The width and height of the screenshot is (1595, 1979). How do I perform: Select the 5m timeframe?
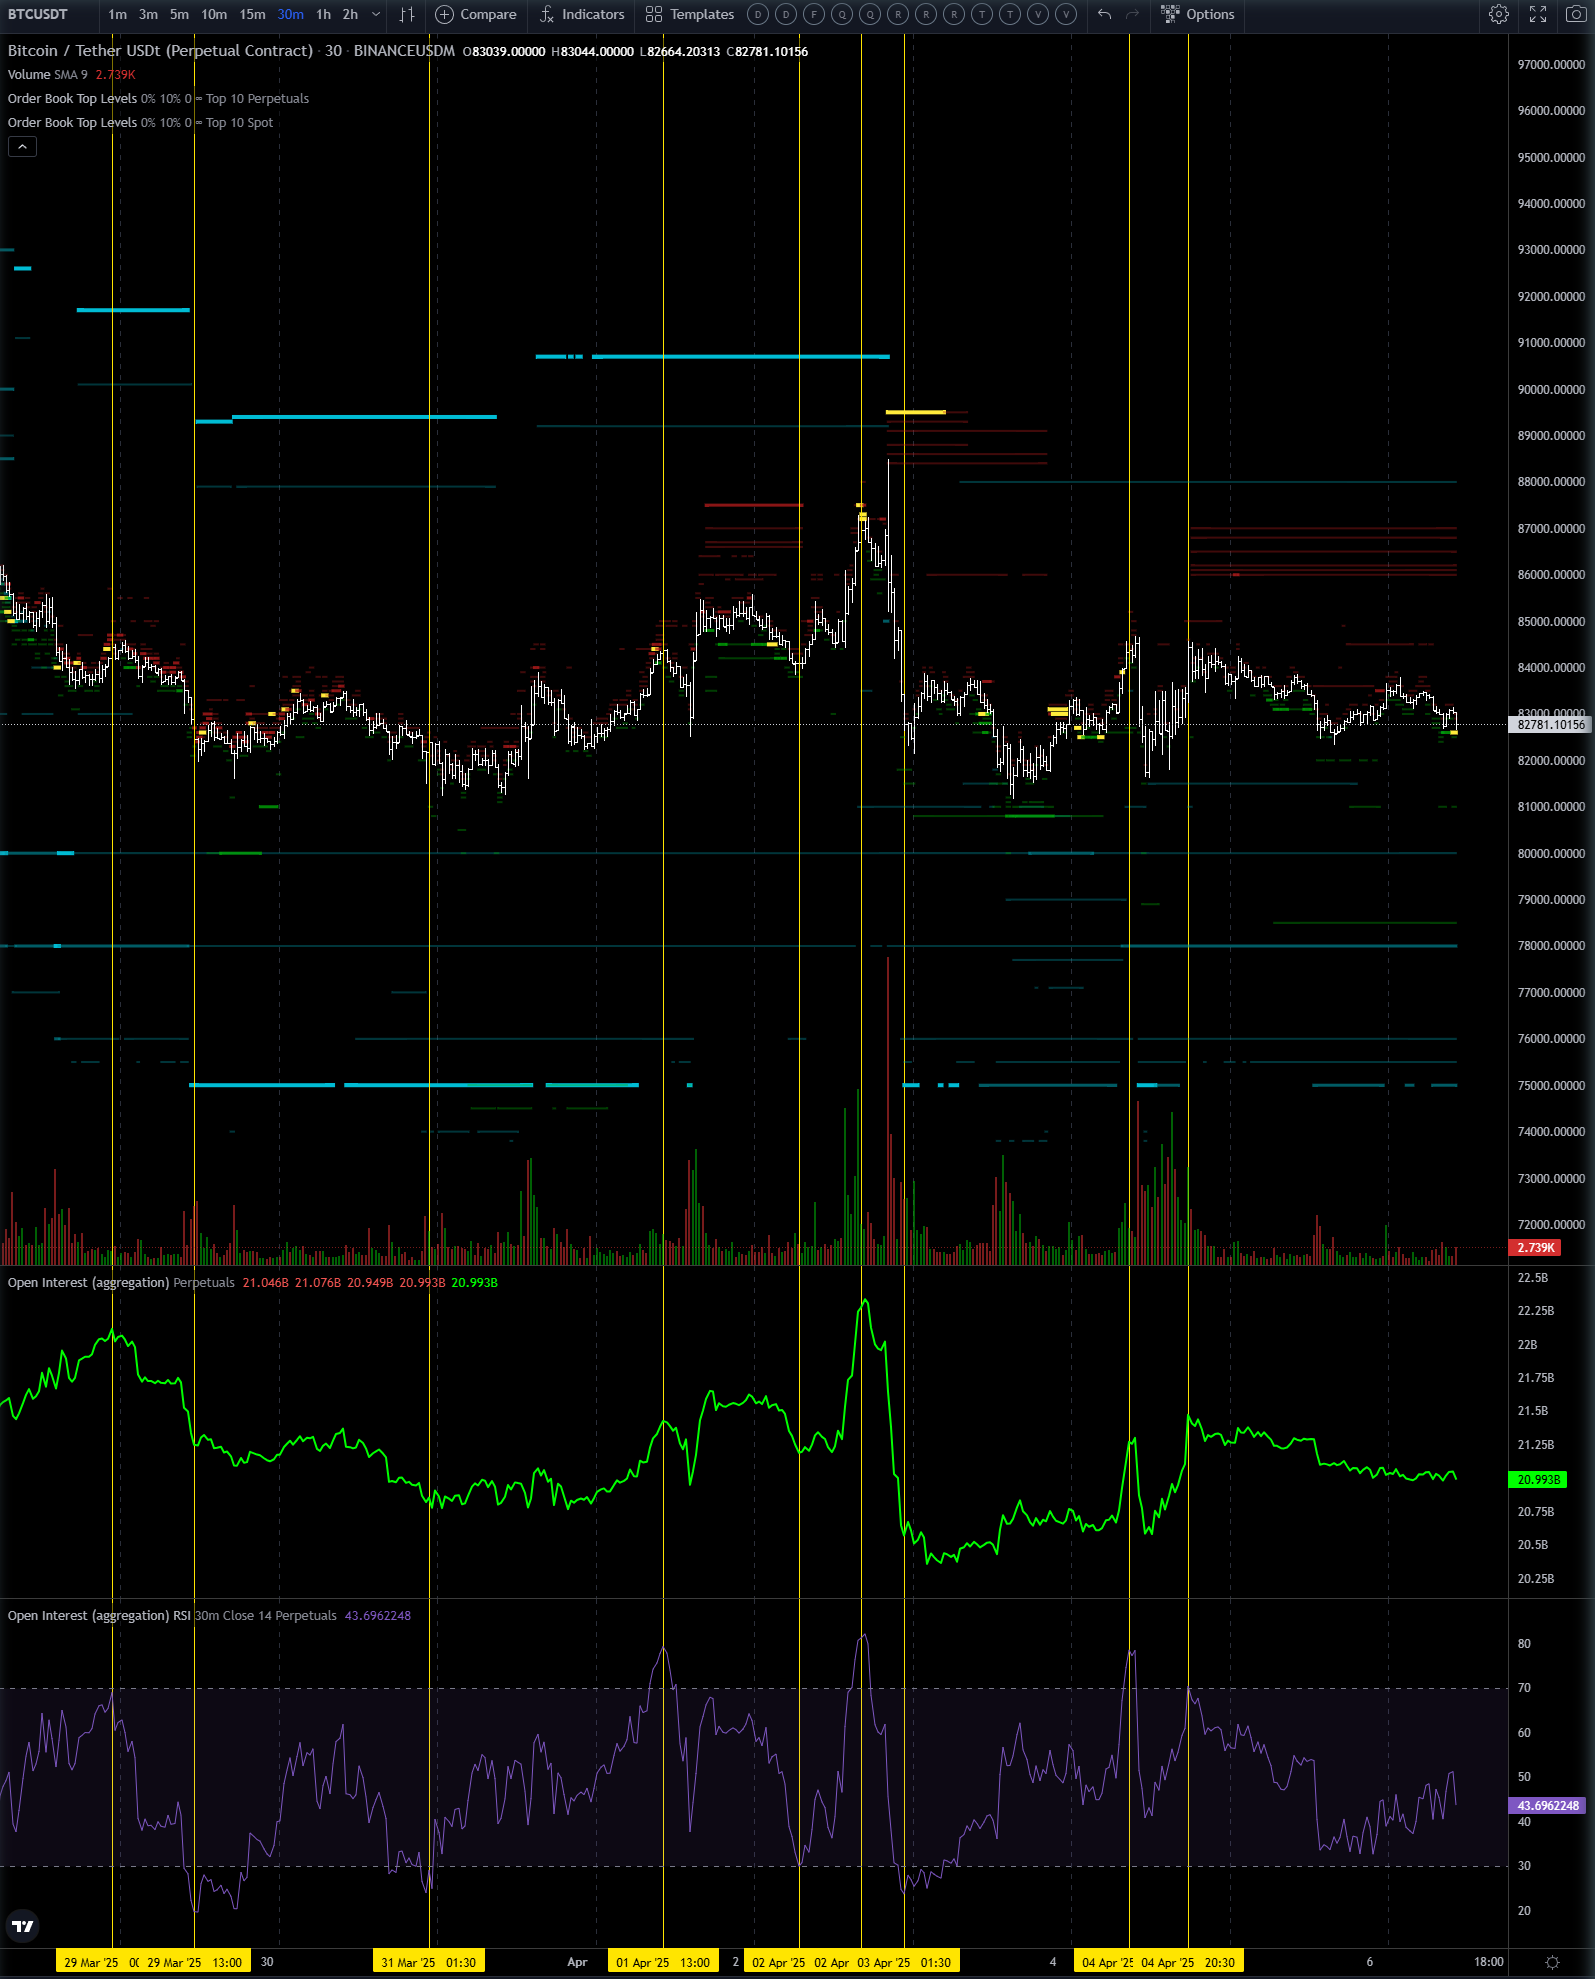179,14
